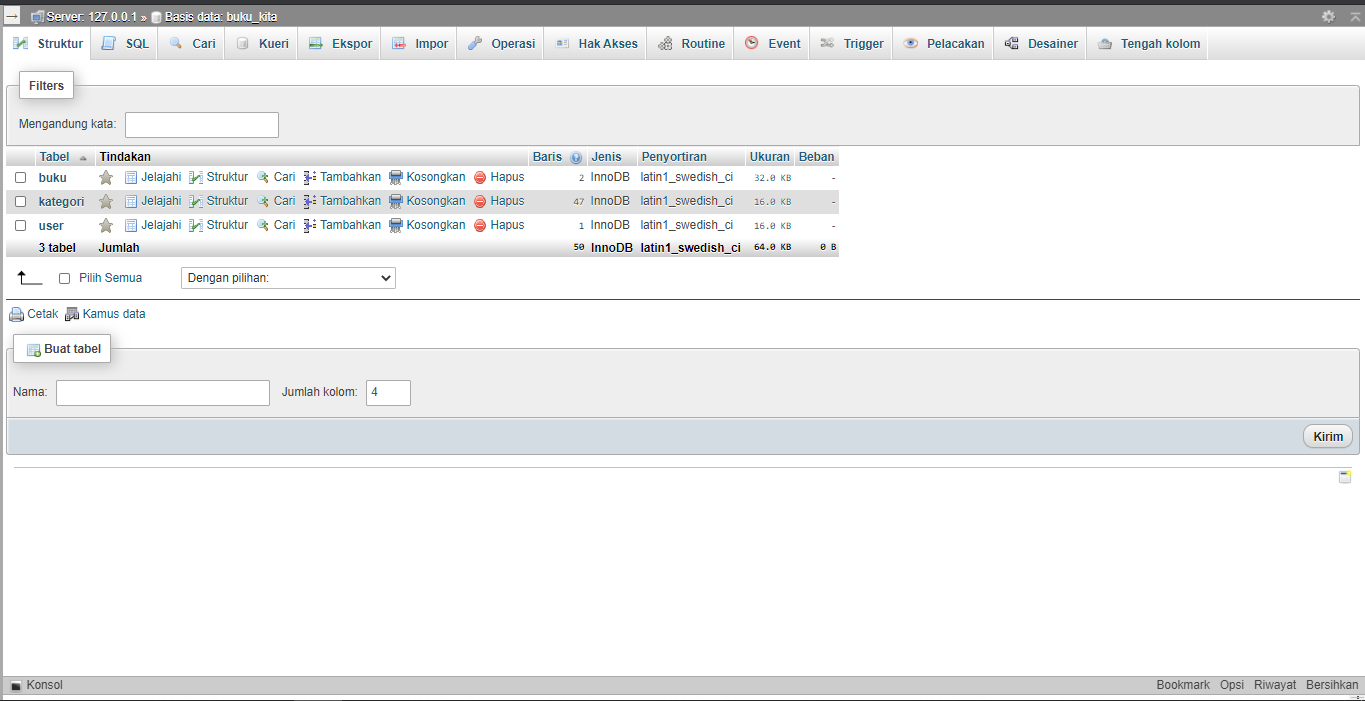Collapse the top navigation panel arrow

pos(1354,16)
